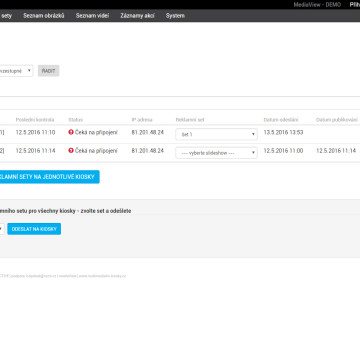Click the 'Poslední kontrola' column header
The image size is (360, 360).
click(x=35, y=120)
